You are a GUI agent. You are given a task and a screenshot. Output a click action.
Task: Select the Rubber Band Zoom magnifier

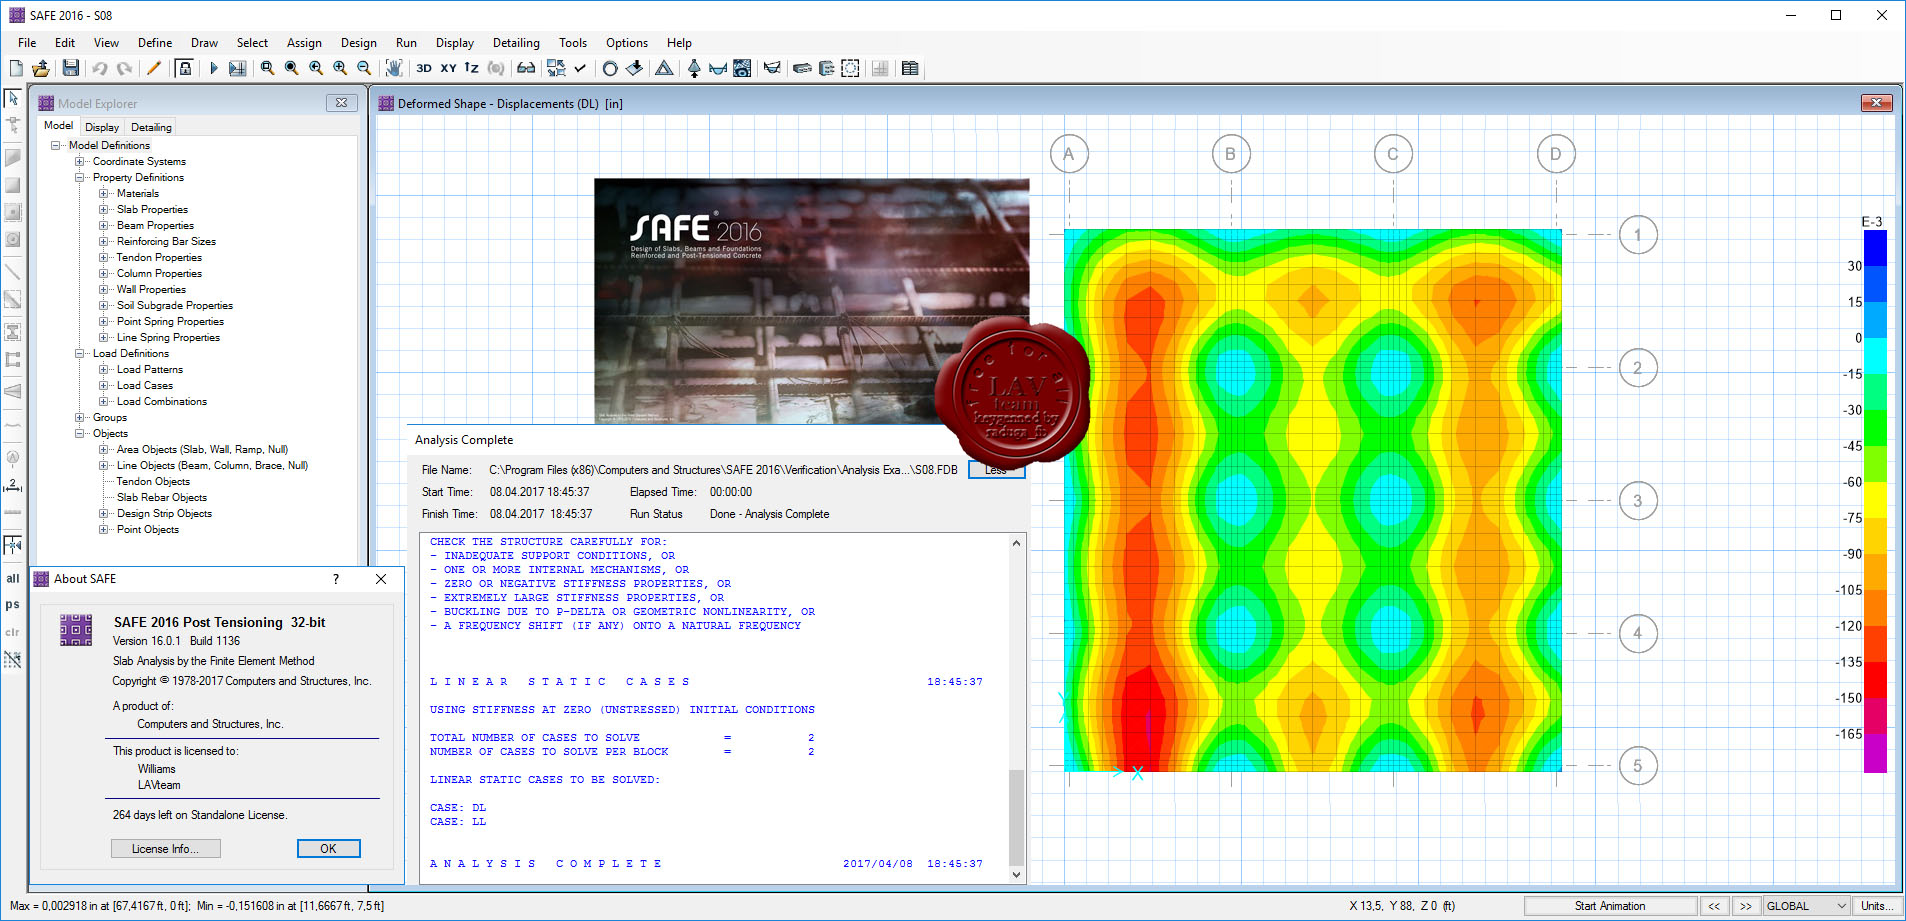click(267, 68)
